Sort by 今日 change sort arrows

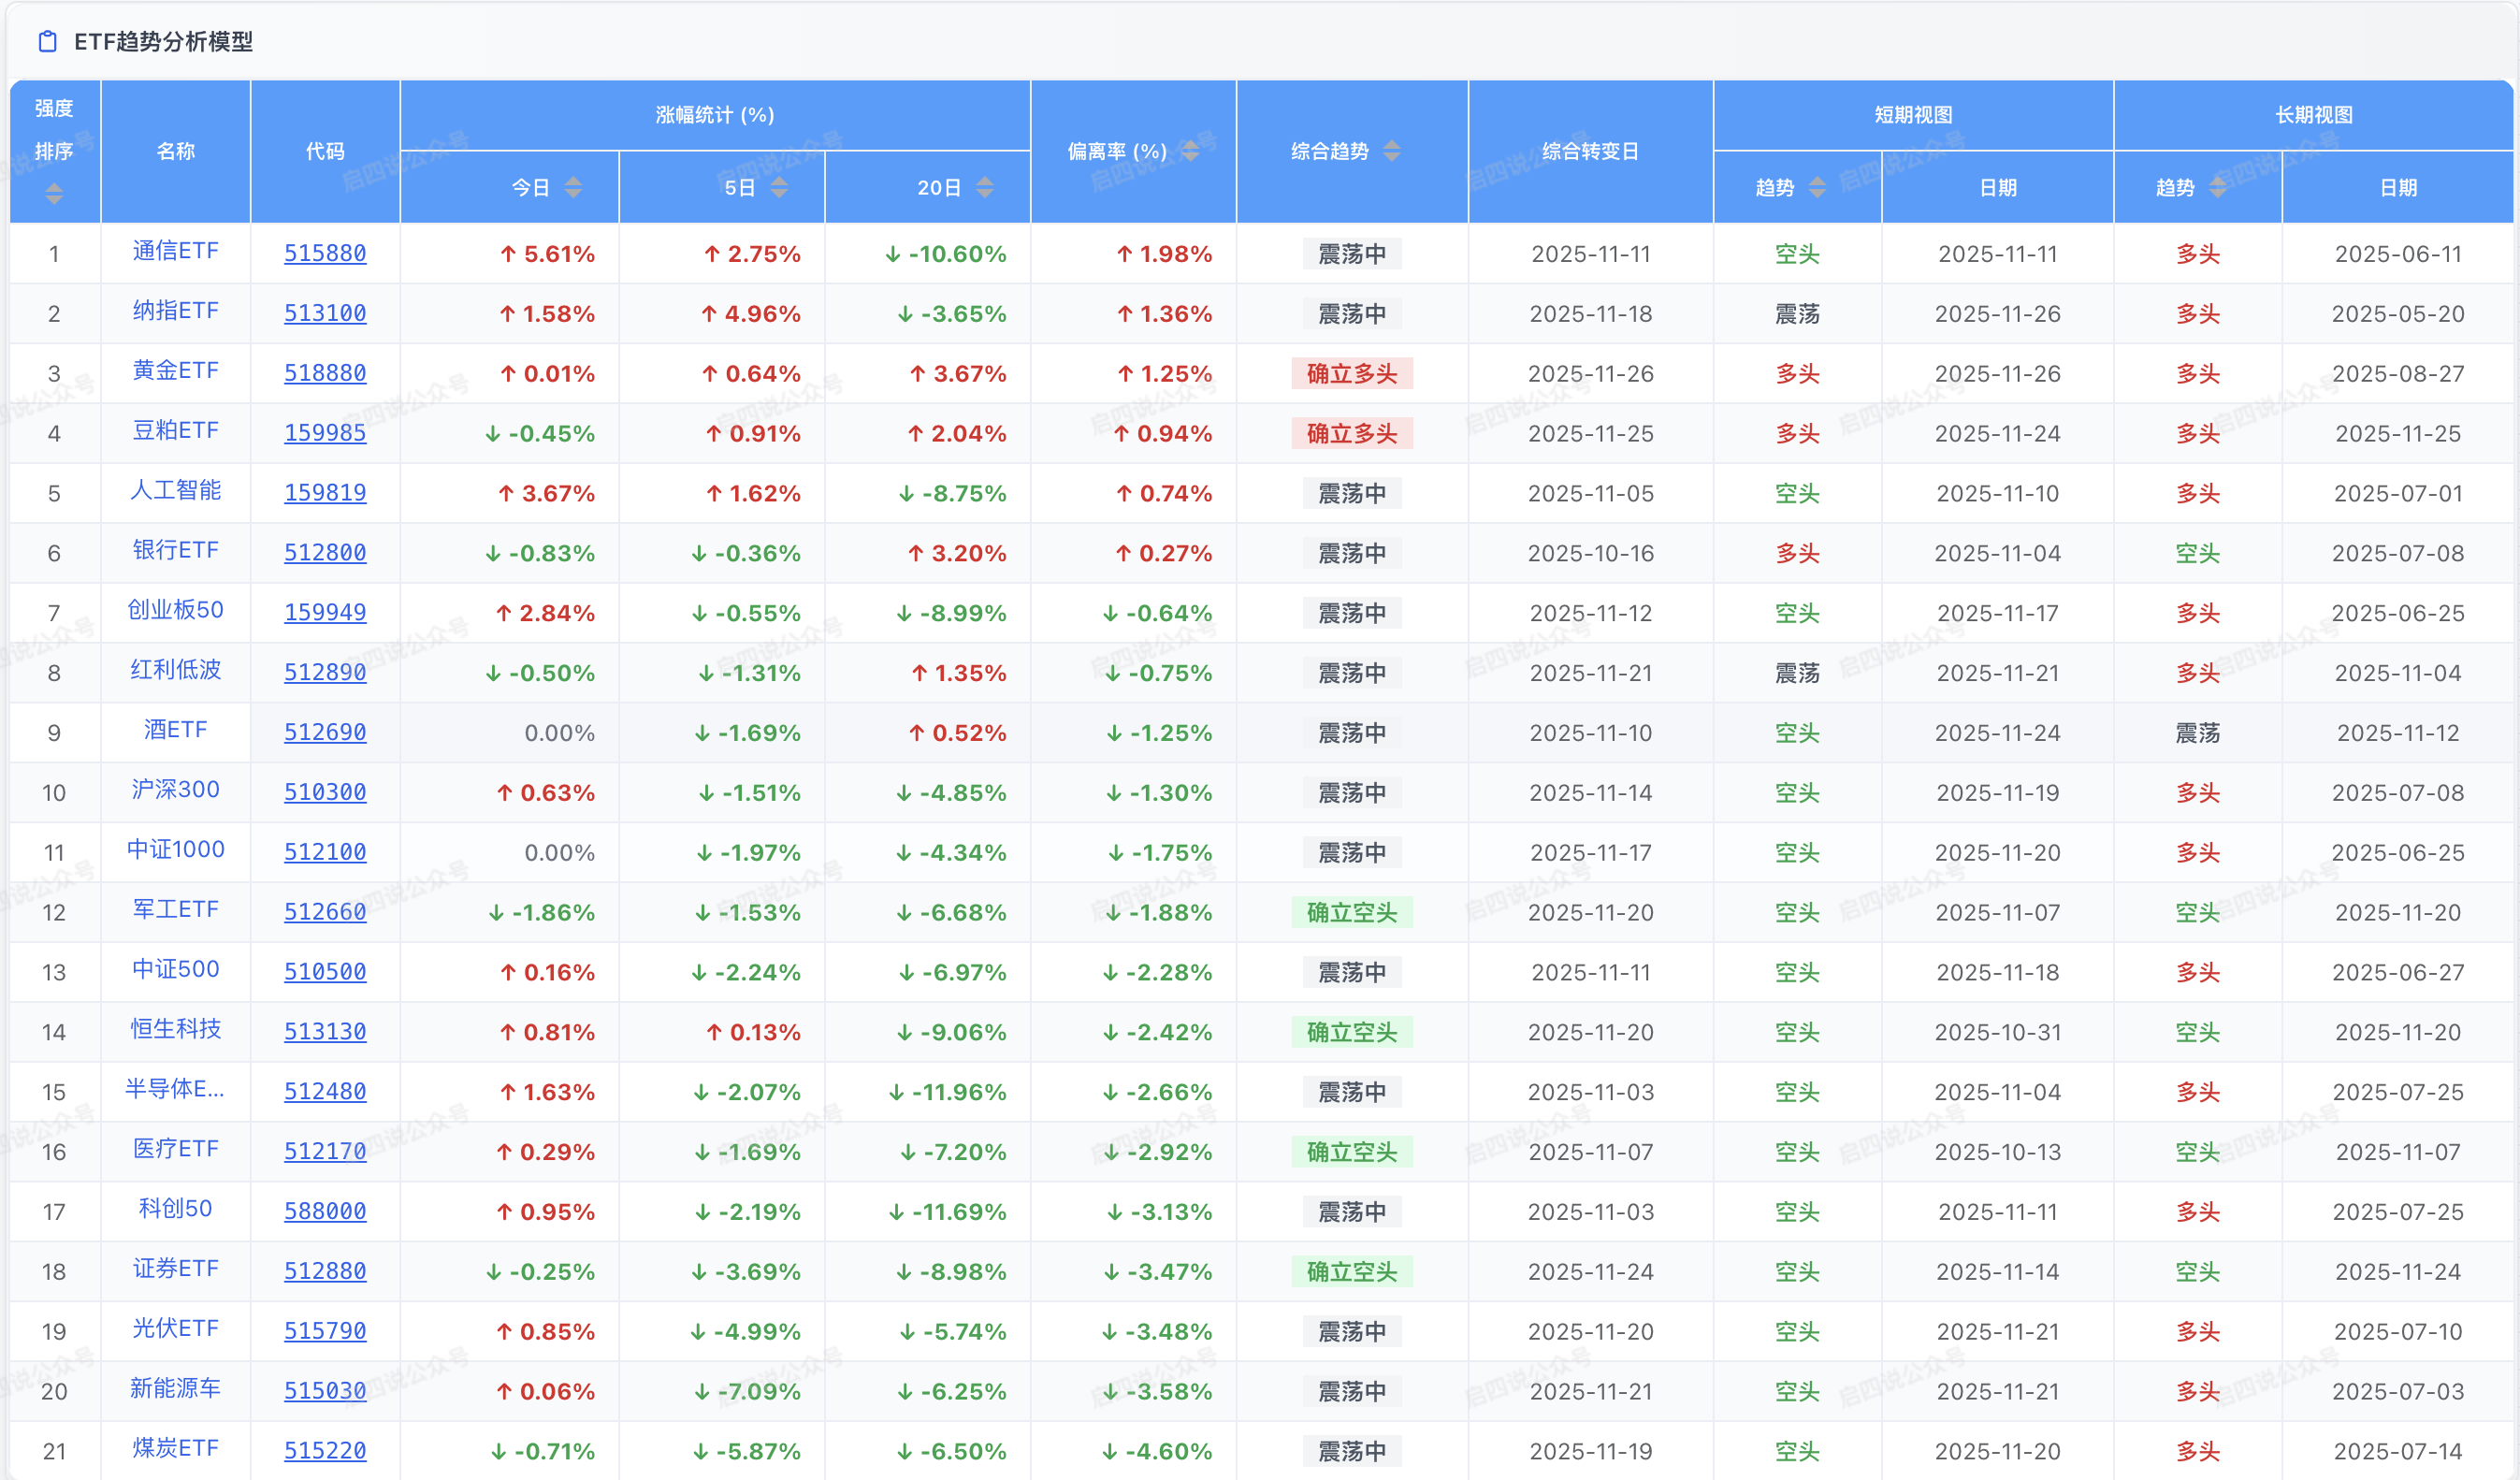point(573,187)
